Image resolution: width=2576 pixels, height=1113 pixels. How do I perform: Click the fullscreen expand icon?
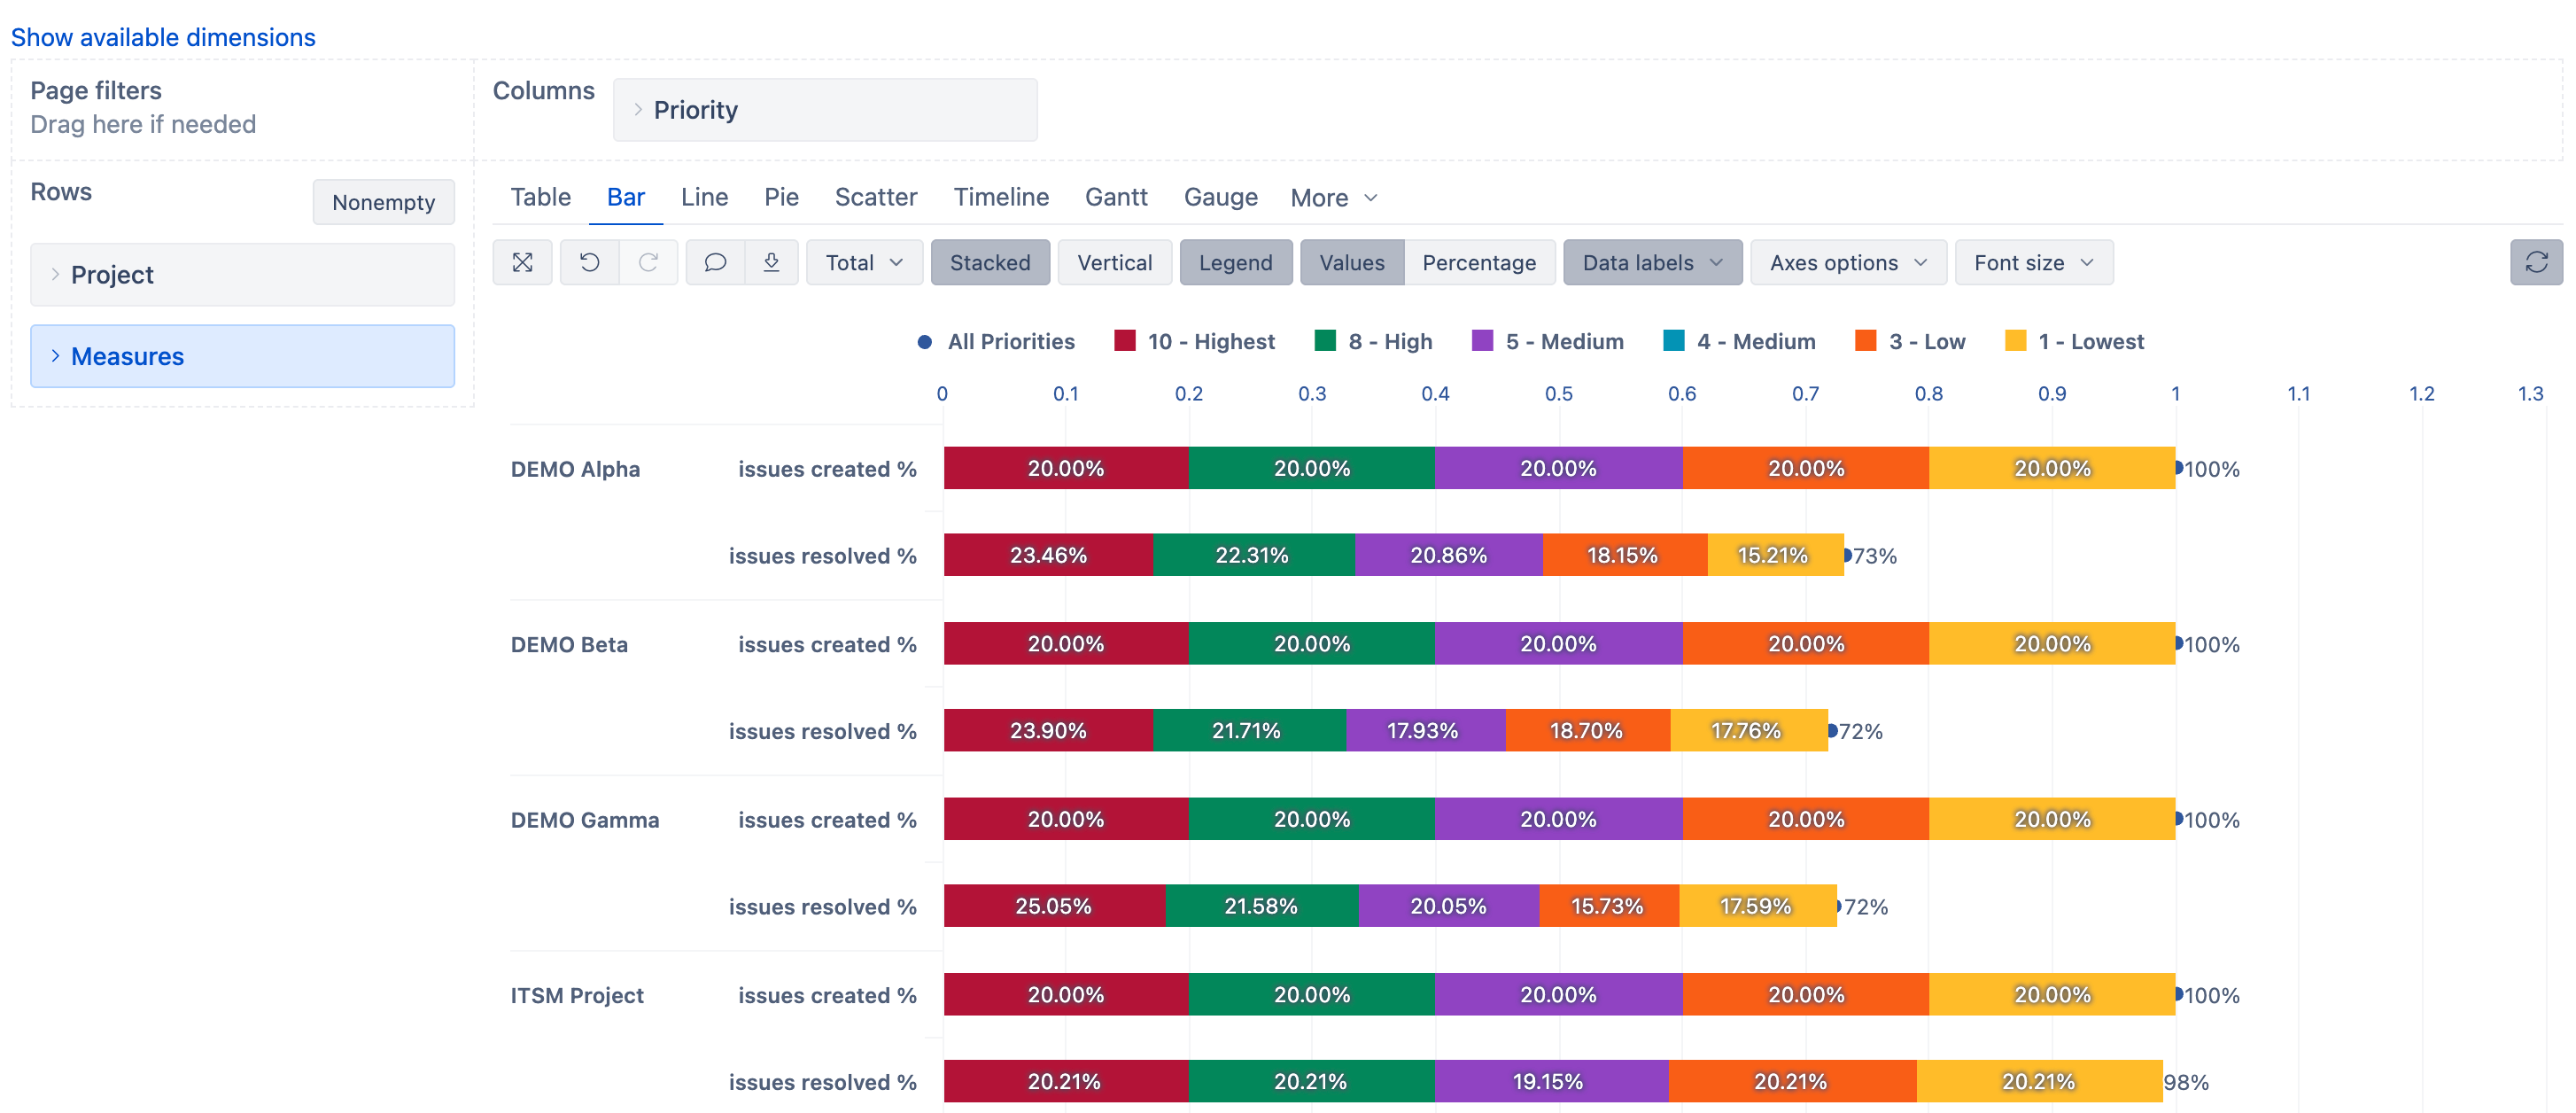tap(522, 262)
